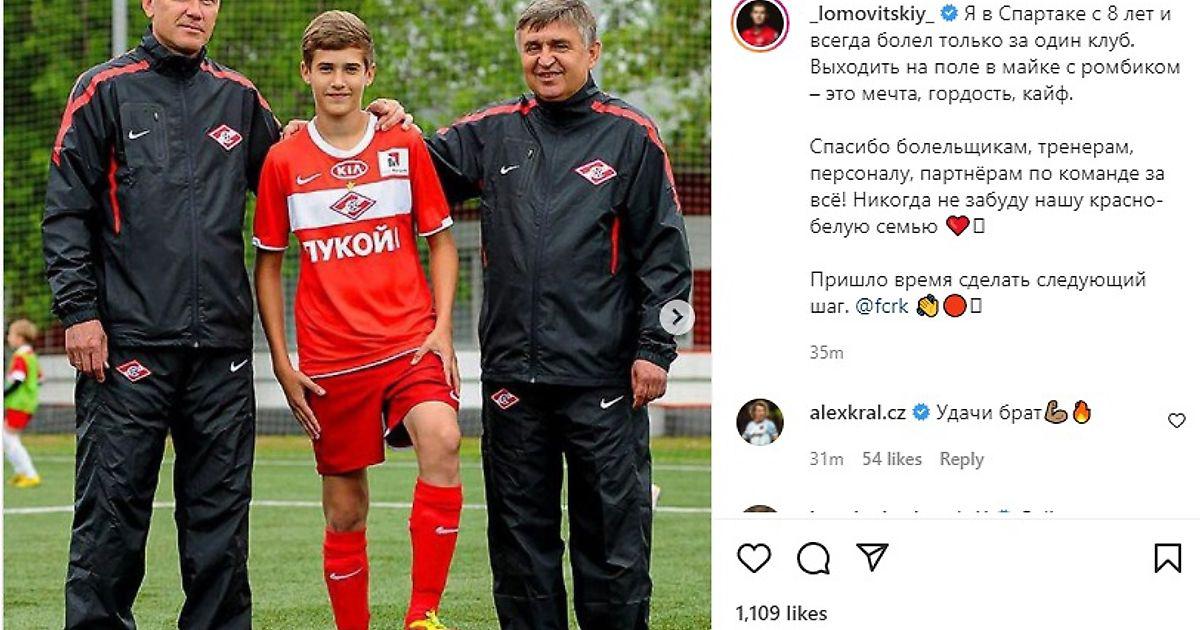
Task: Click the alexkral.cz username
Action: [857, 412]
